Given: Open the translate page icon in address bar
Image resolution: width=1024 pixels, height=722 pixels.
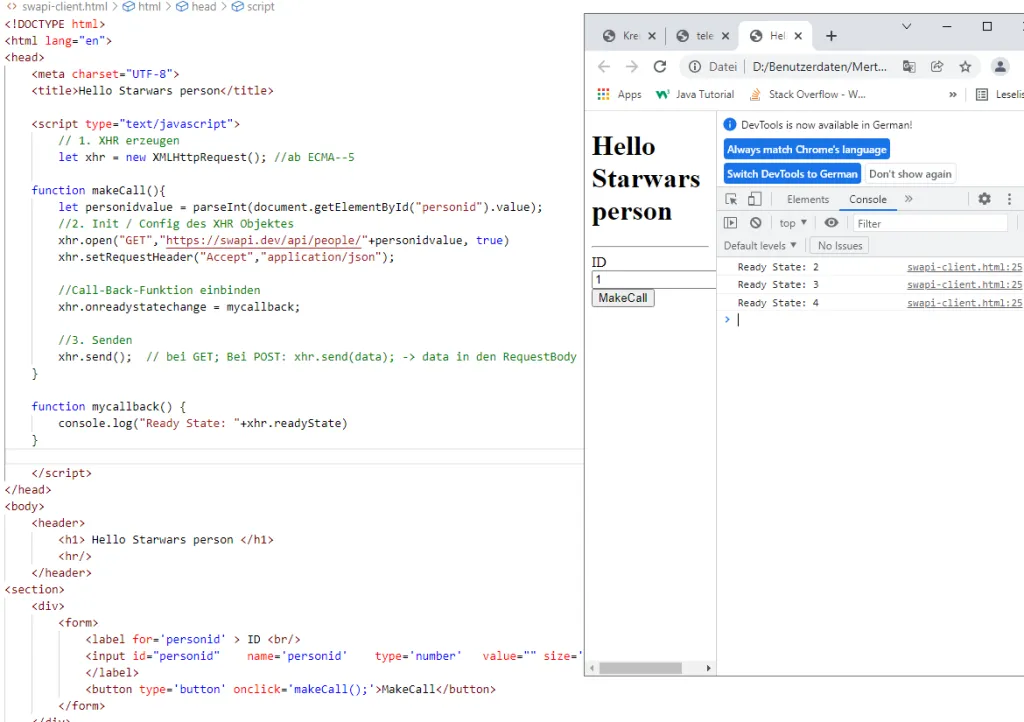Looking at the screenshot, I should click(909, 67).
